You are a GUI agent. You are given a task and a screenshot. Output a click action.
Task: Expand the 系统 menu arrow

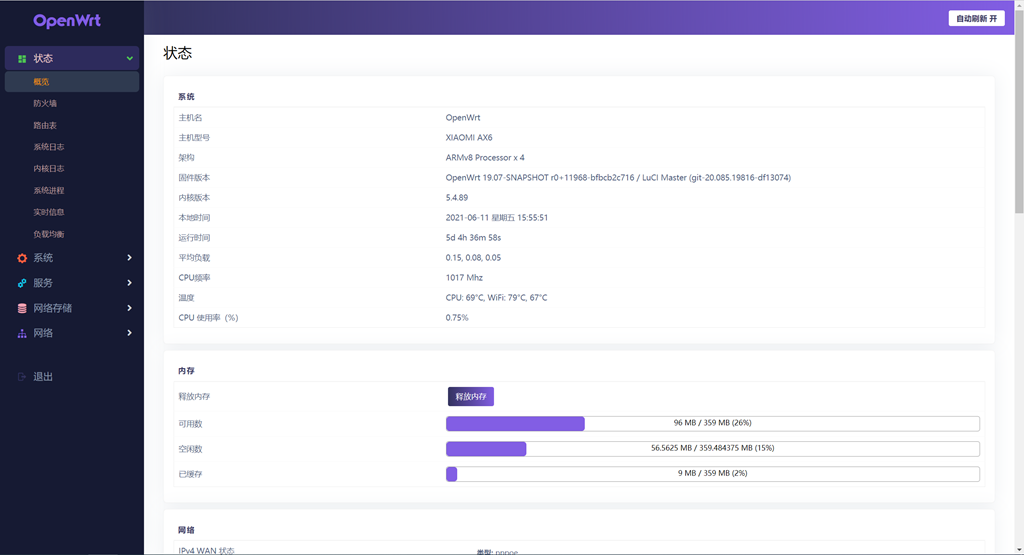[129, 258]
